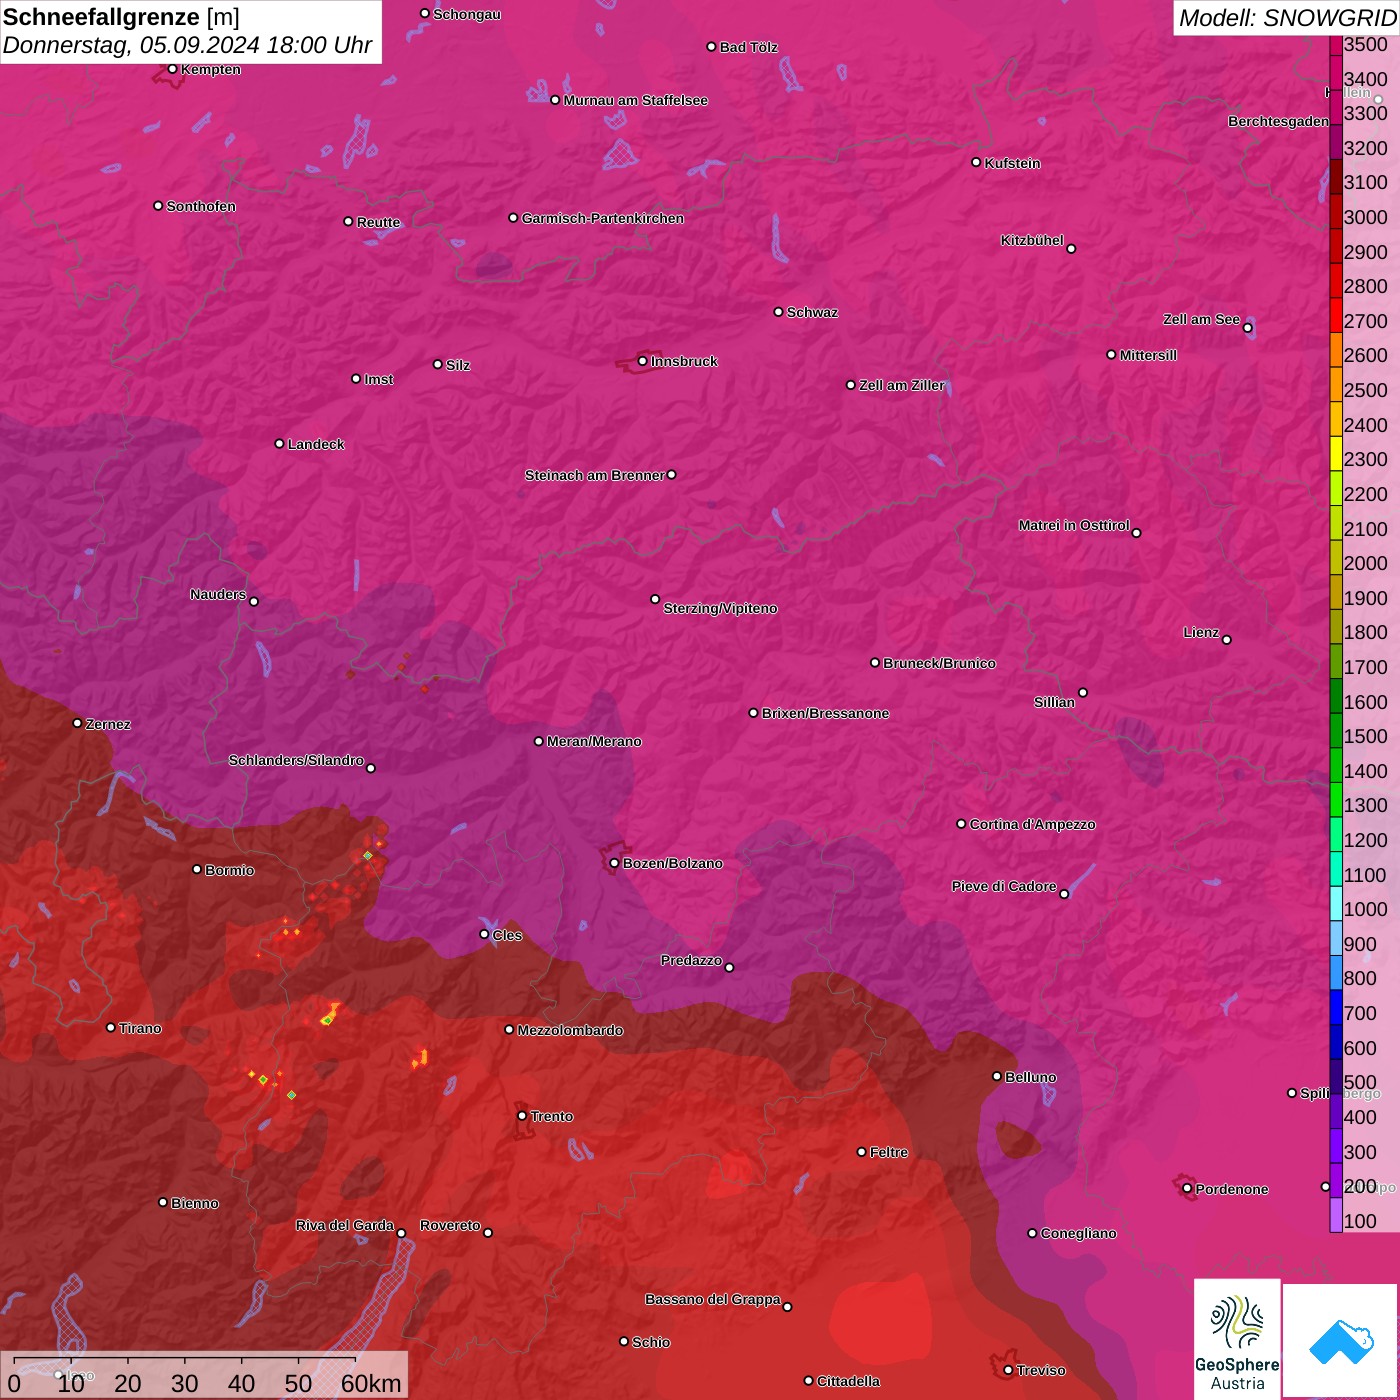Click the Bassano del Grappa label
The width and height of the screenshot is (1400, 1400).
712,1299
